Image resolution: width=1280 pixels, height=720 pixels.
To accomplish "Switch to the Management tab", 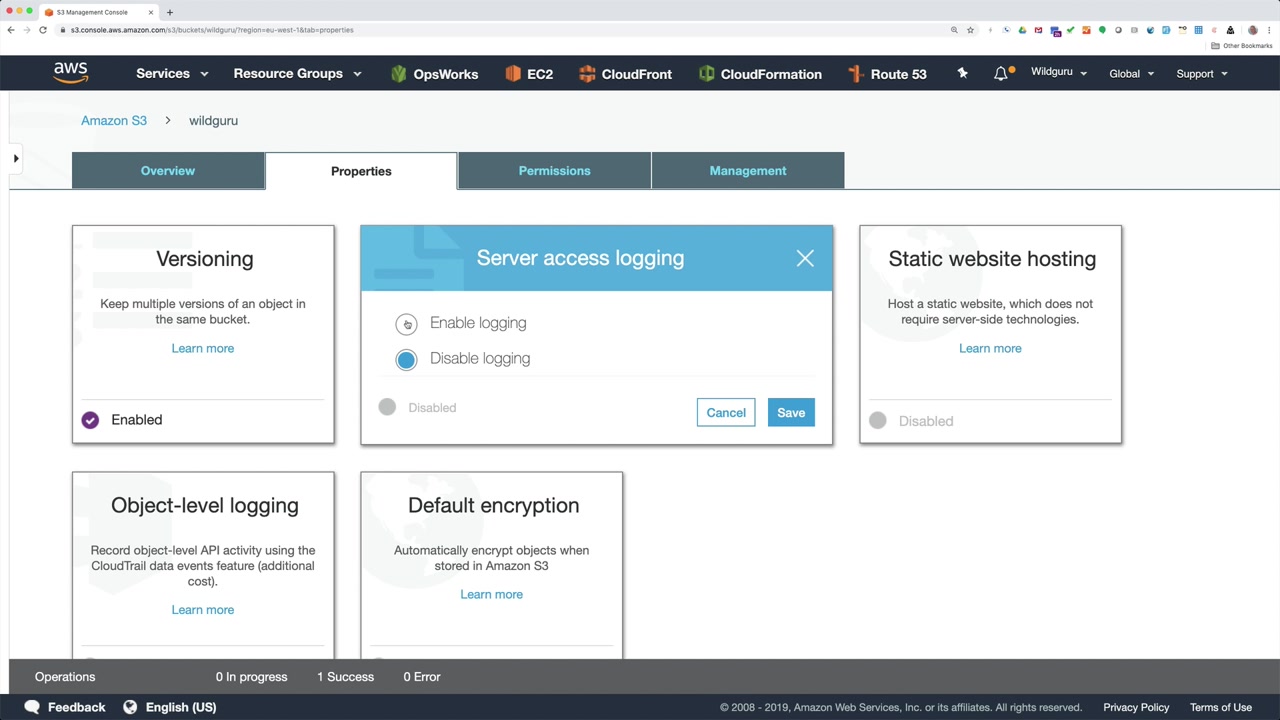I will [x=748, y=171].
